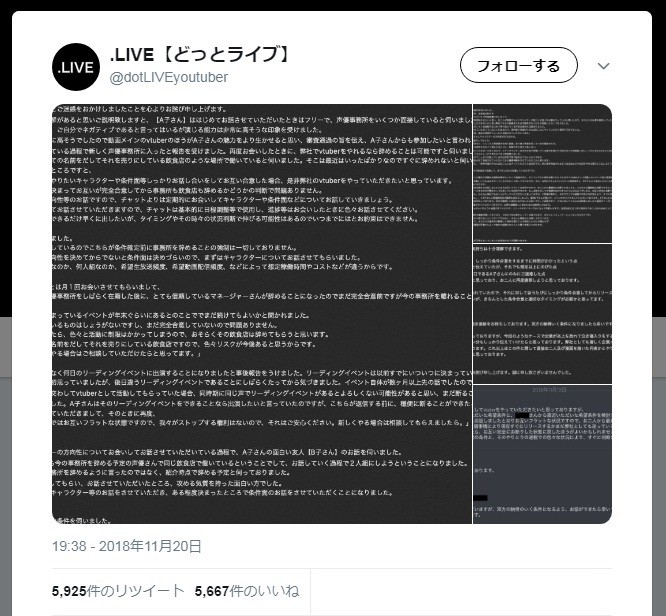Click the いいね count number 5,667
Viewport: 666px width, 616px height.
pyautogui.click(x=212, y=591)
